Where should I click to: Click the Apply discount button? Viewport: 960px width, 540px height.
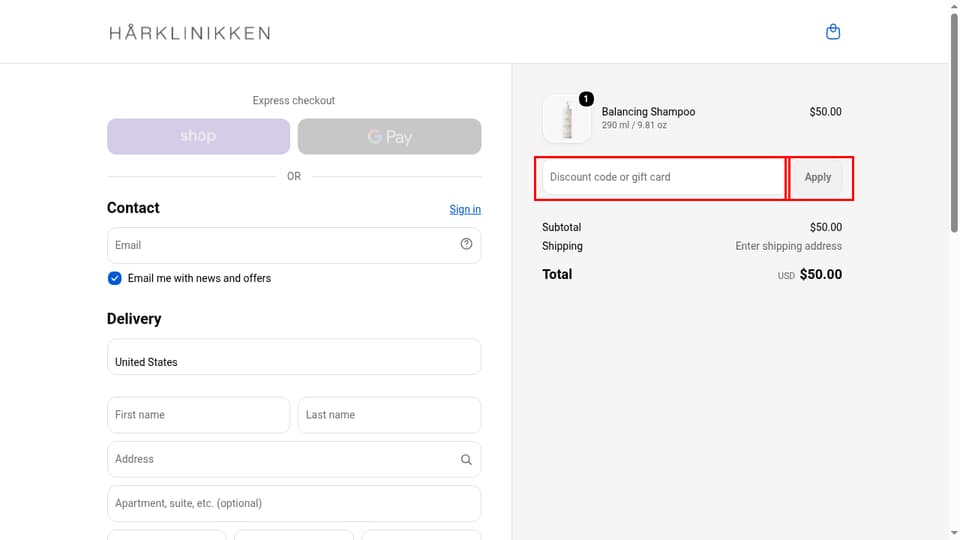pyautogui.click(x=818, y=177)
